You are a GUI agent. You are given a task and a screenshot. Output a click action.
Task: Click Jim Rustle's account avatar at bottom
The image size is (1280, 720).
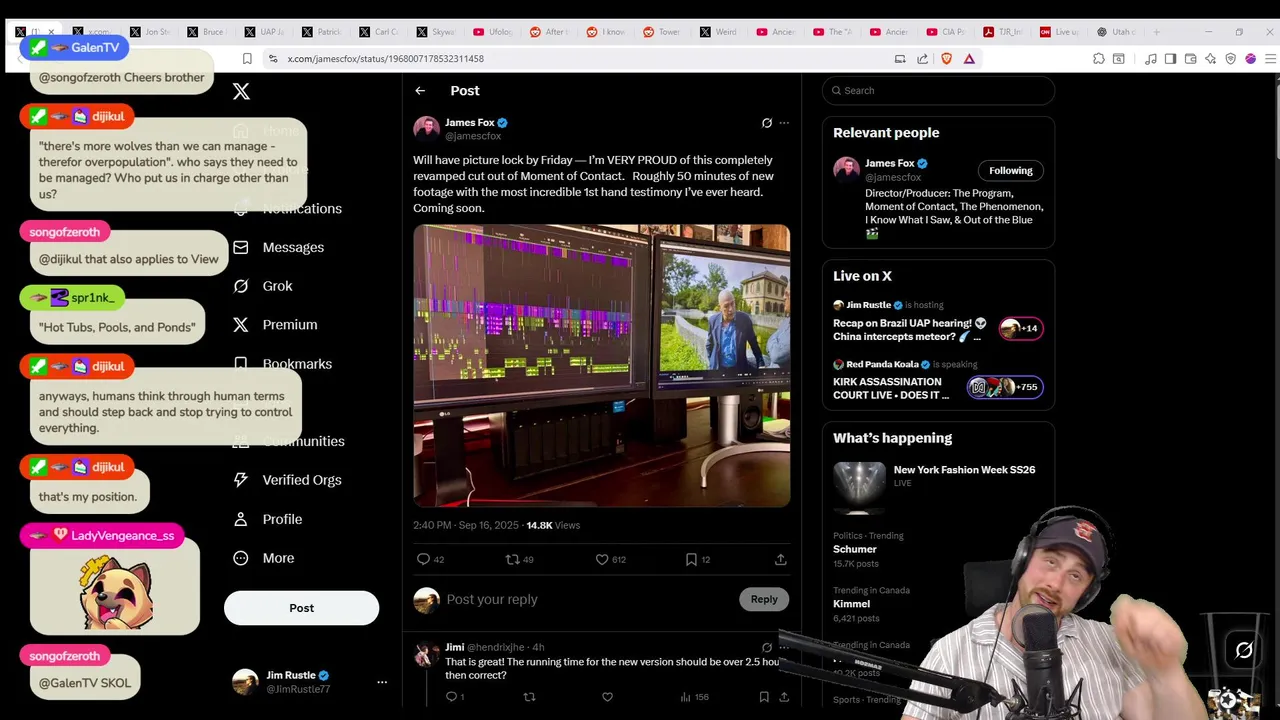245,682
